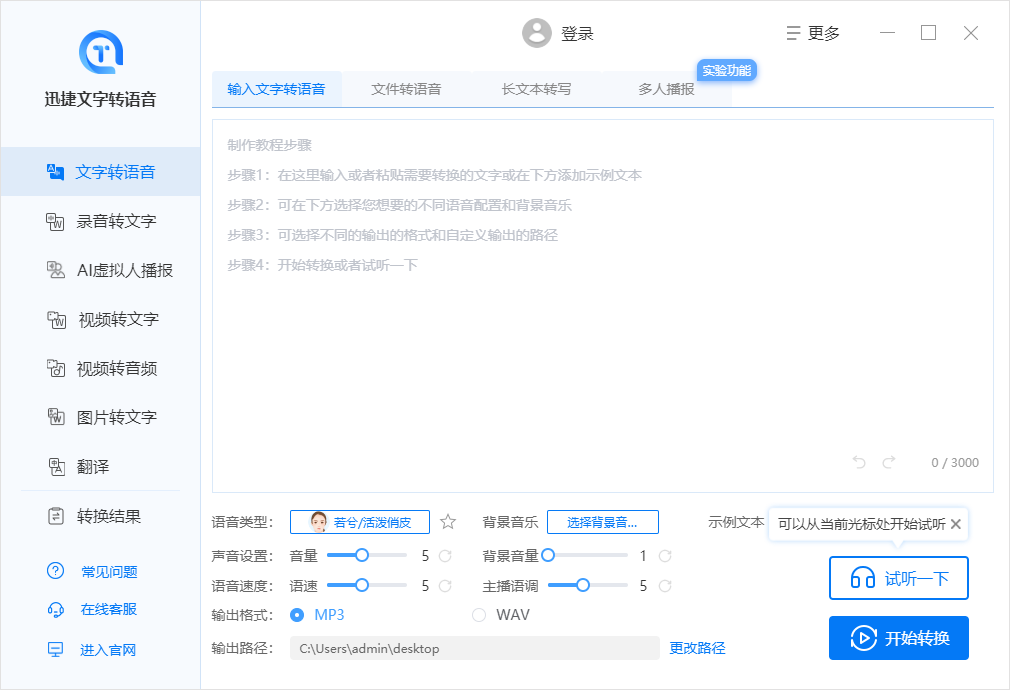The image size is (1010, 690).
Task: Click the 实验功能 badge
Action: [x=727, y=70]
